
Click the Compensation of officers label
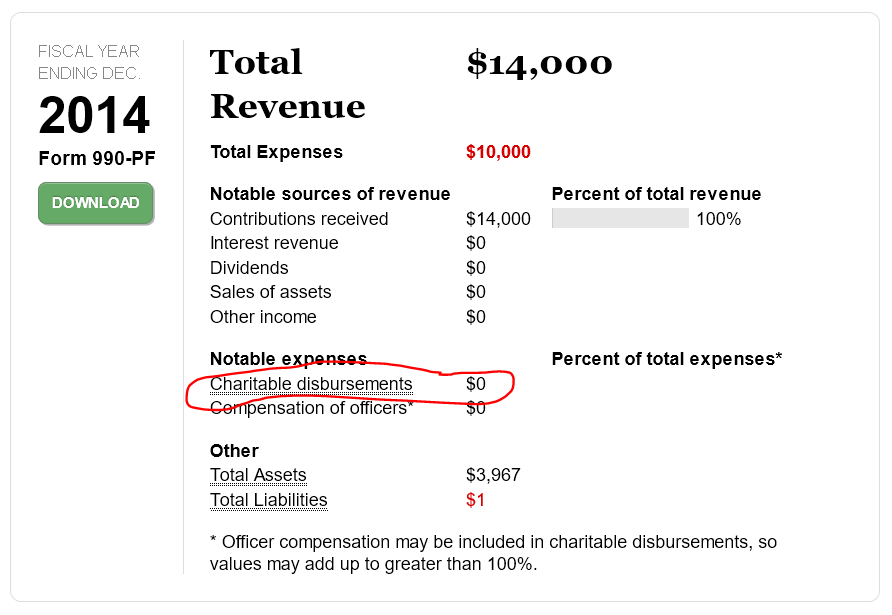312,408
